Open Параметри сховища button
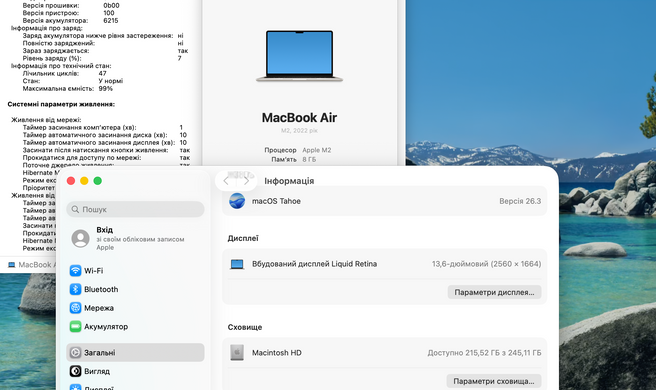 coord(494,381)
